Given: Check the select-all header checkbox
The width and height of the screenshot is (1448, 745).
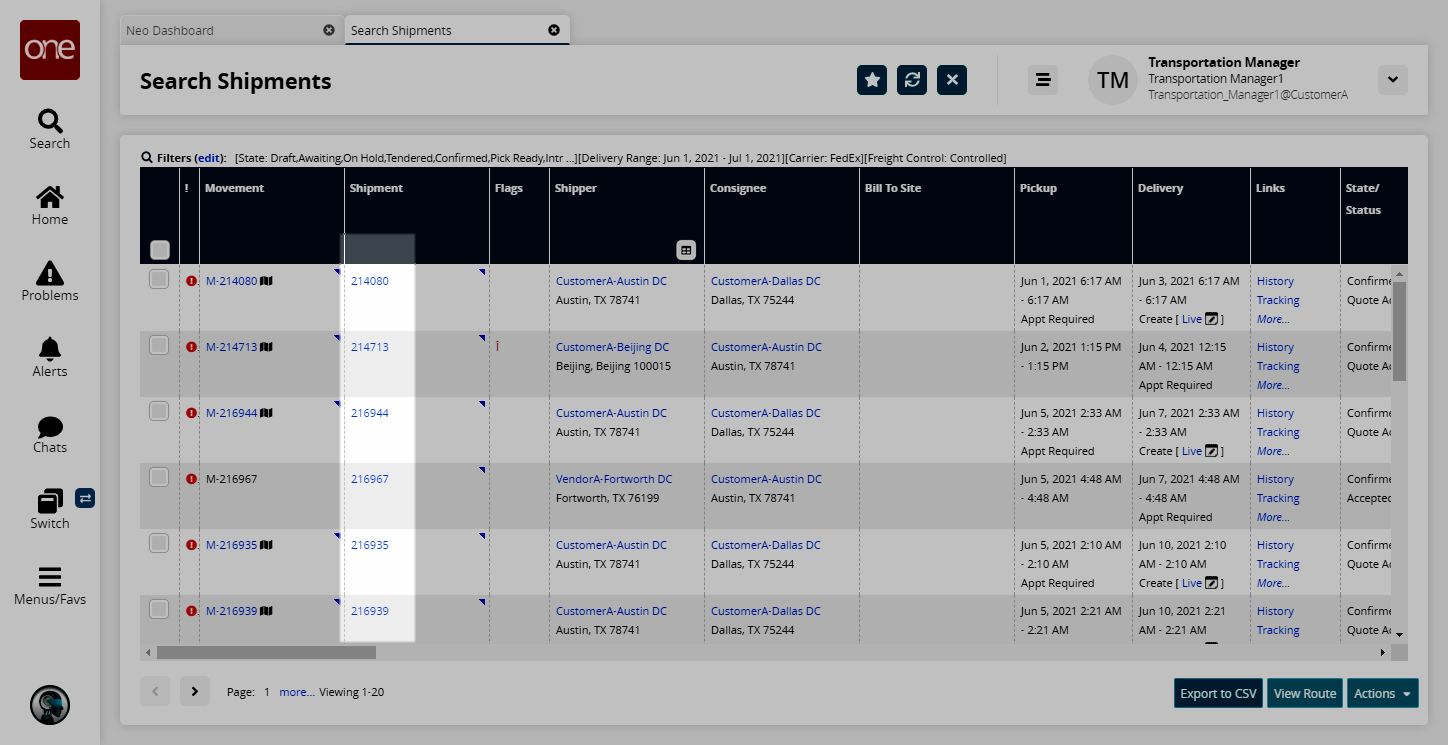Looking at the screenshot, I should point(160,250).
